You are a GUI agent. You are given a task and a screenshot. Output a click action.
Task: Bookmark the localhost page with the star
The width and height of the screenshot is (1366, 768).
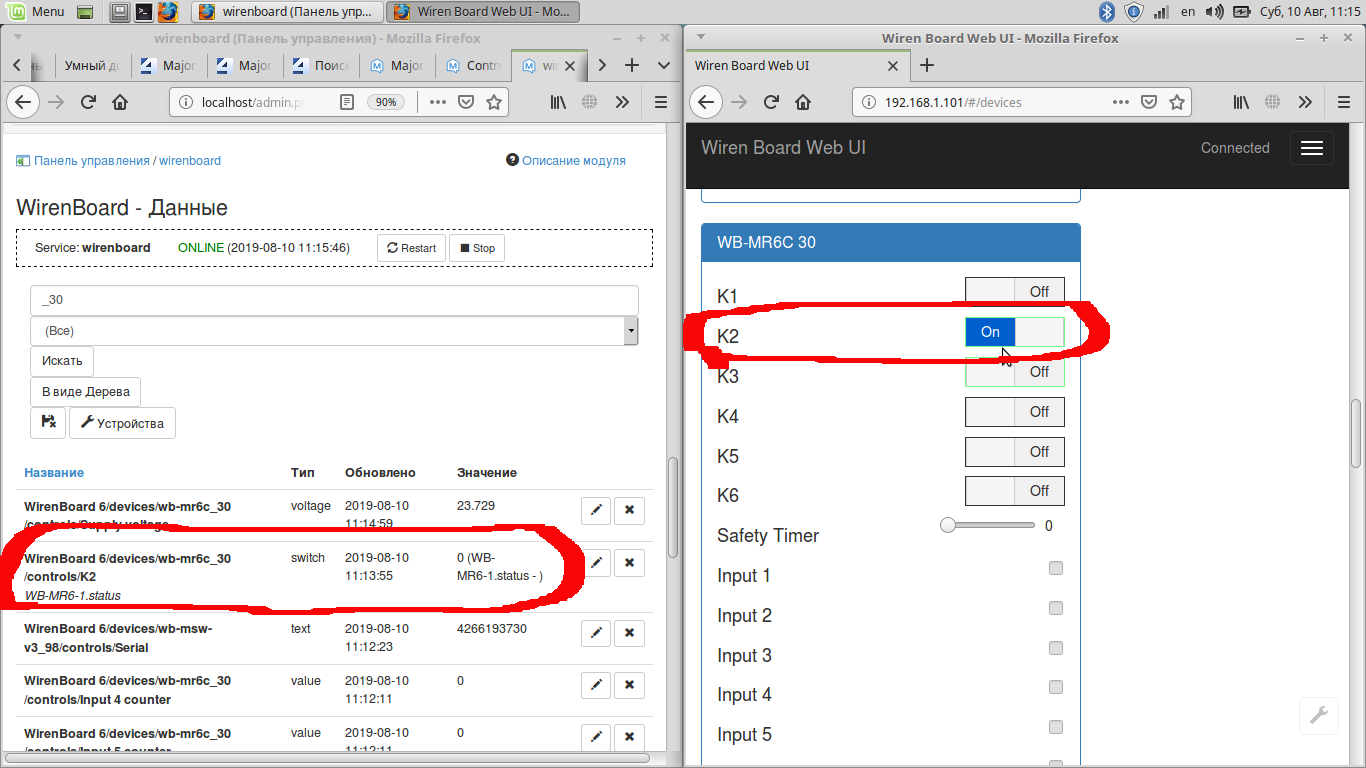tap(494, 102)
